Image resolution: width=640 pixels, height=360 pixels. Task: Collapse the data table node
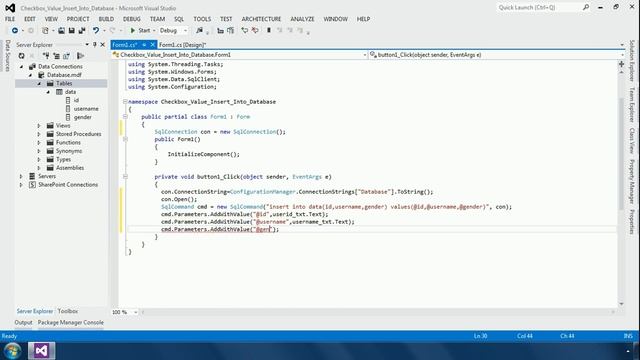pos(48,92)
